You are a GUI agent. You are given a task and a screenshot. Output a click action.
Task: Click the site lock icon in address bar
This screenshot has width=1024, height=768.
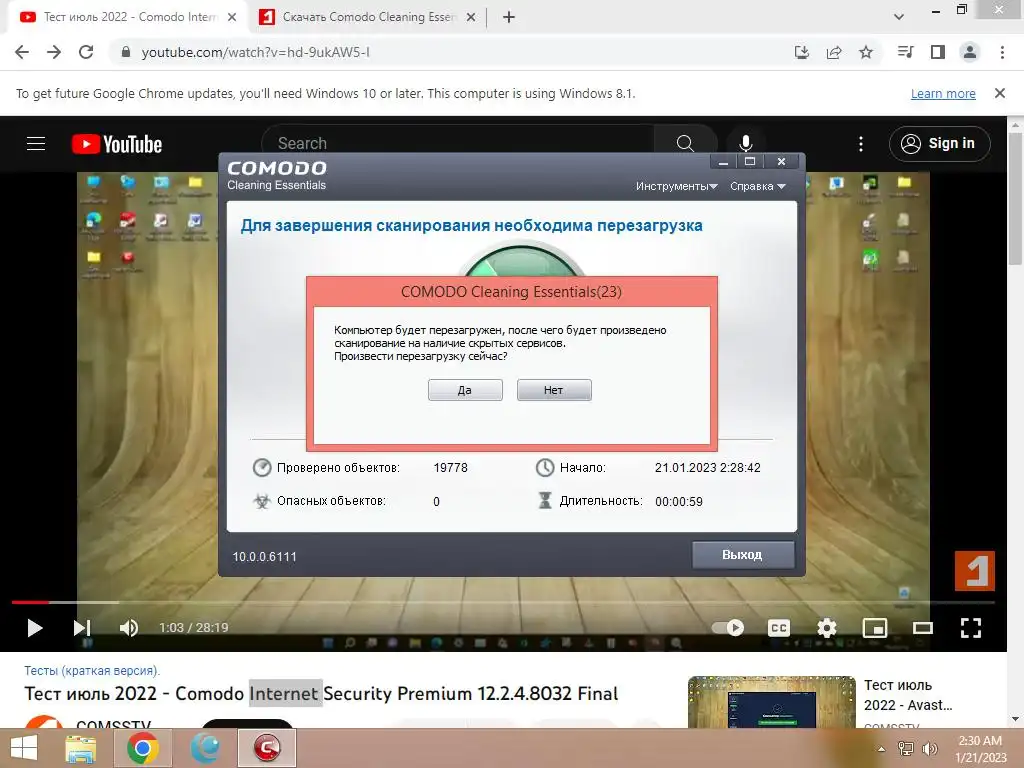click(126, 52)
